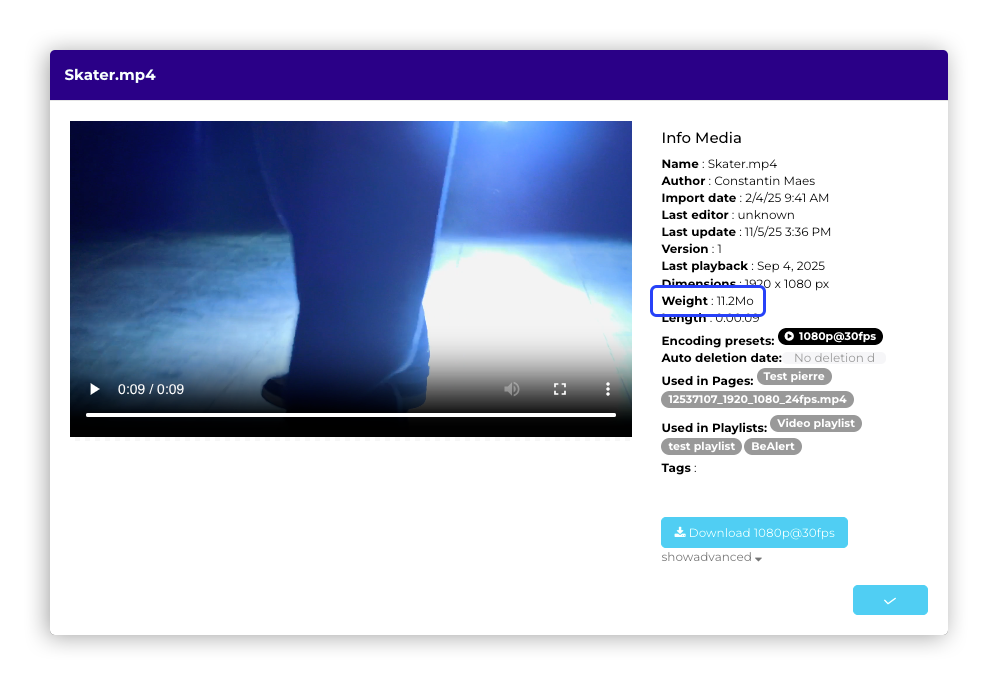
Task: Click the highlighted Weight 11.2Mo field
Action: tap(707, 301)
